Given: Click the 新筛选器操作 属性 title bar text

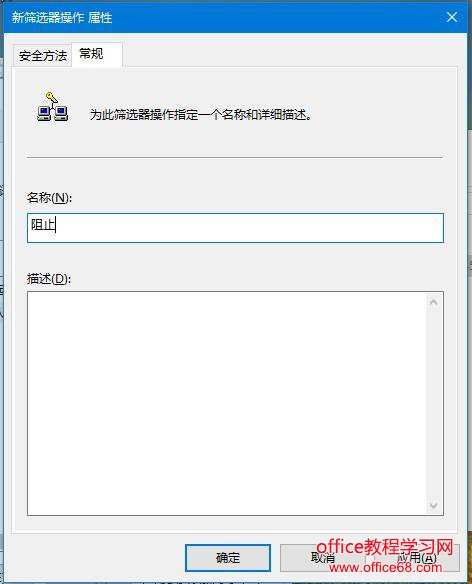Looking at the screenshot, I should [62, 18].
